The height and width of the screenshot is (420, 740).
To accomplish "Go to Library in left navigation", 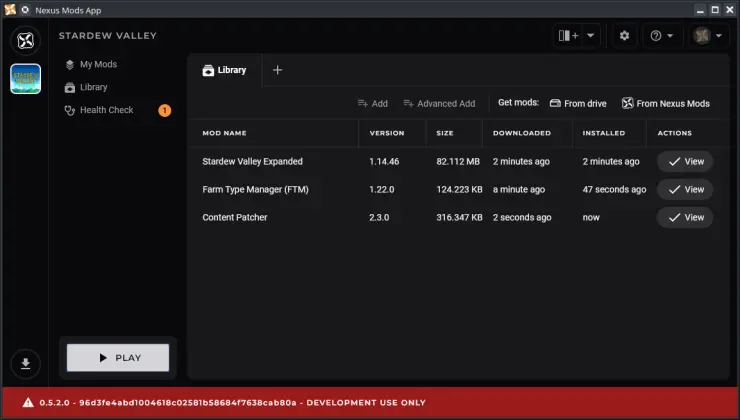I will tap(93, 87).
